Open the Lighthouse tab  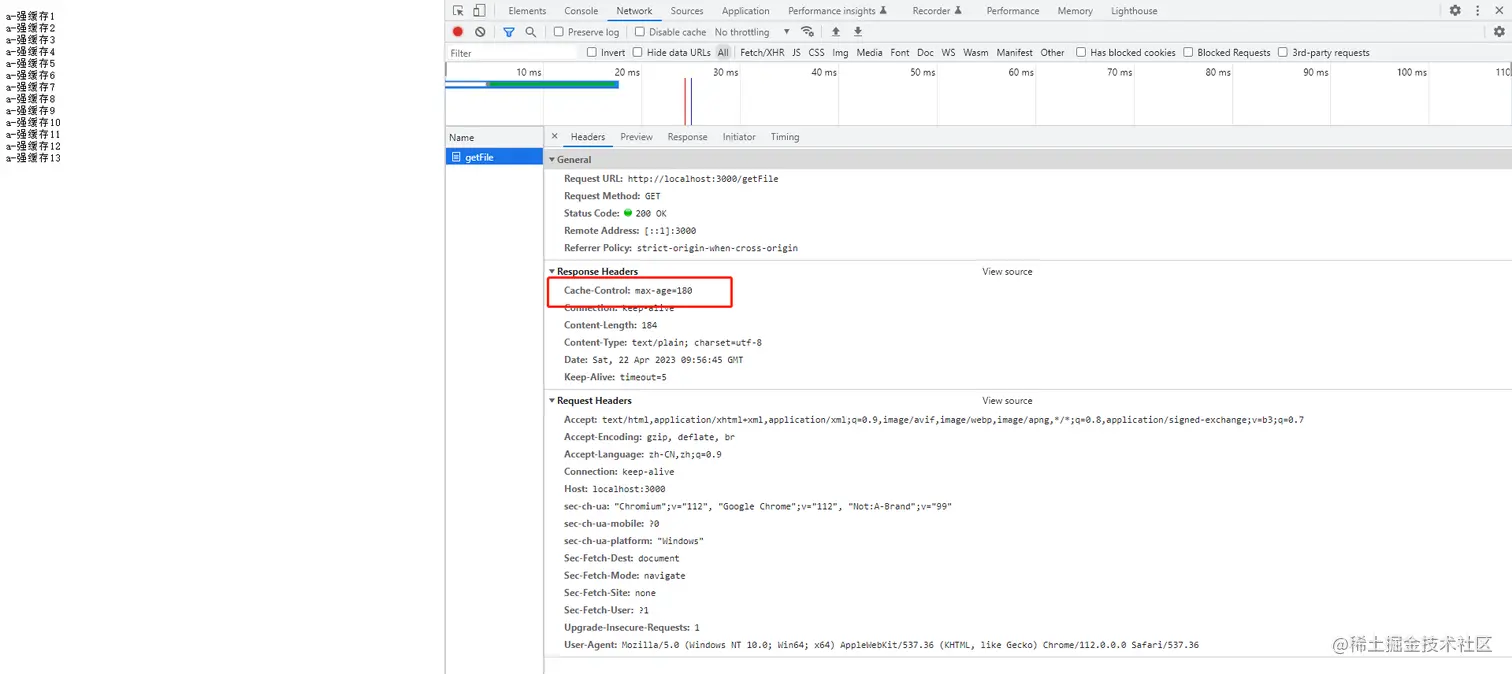click(x=1134, y=11)
